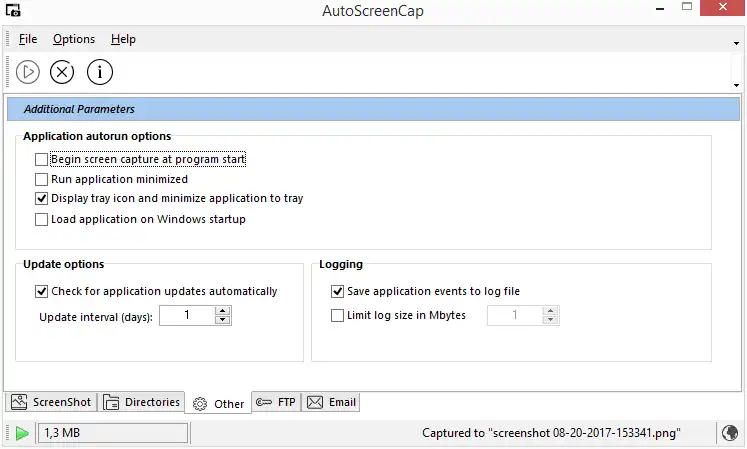Decrease update interval with down arrow
The image size is (747, 449).
coord(223,320)
